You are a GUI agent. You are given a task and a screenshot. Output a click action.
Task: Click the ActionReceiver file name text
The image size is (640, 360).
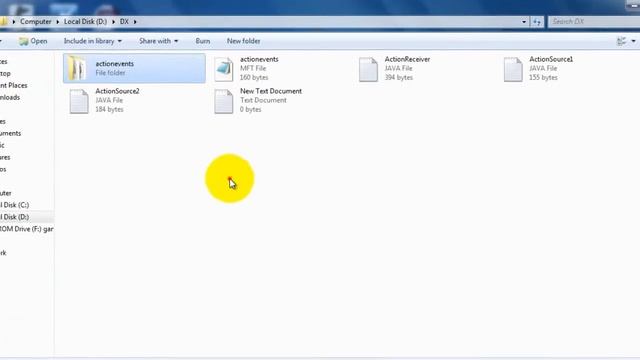coord(407,59)
